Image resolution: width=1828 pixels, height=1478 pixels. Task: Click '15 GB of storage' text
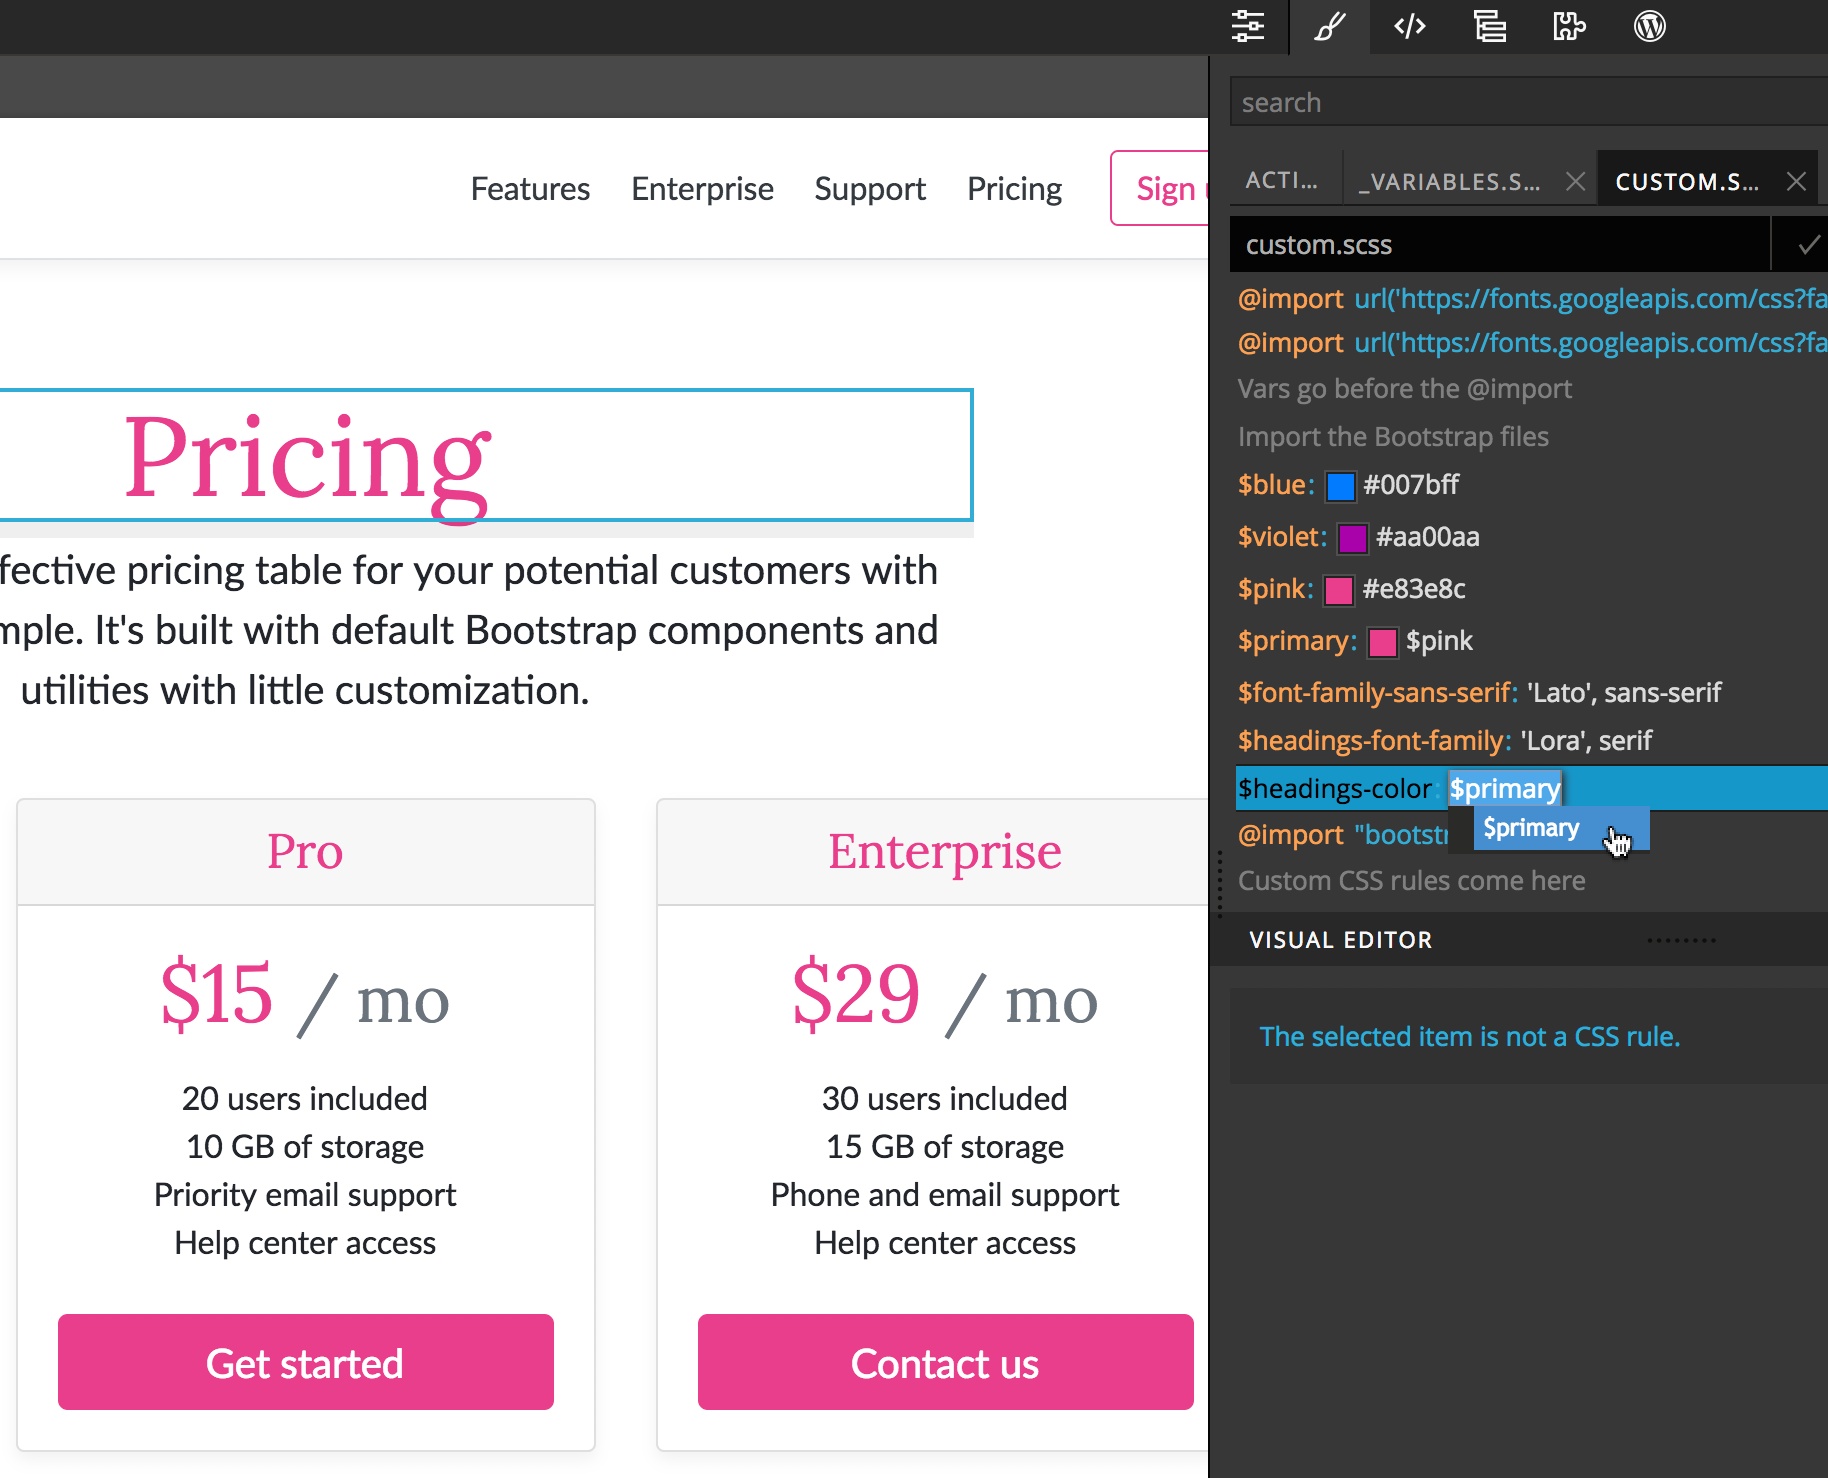pos(945,1146)
